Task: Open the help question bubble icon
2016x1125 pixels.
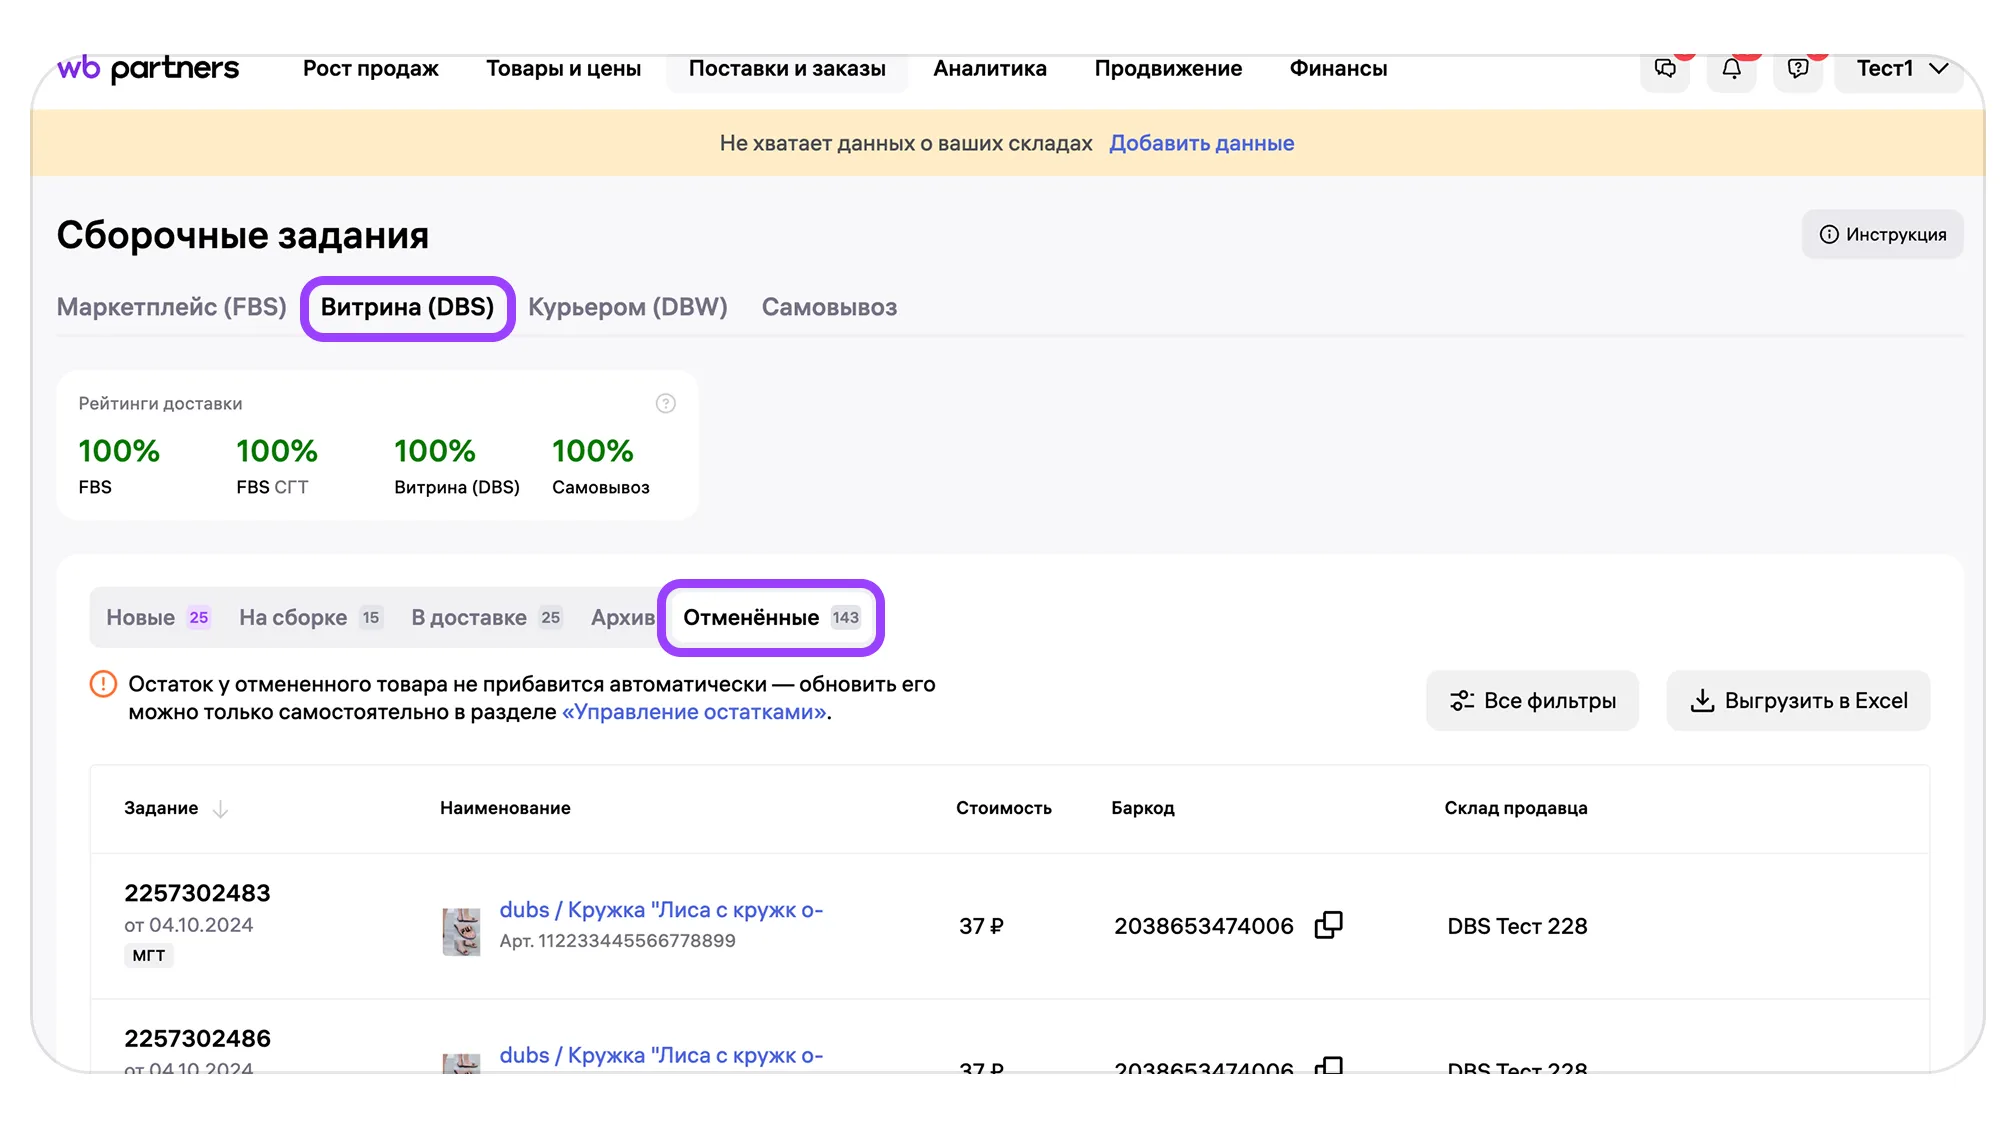Action: pos(1797,69)
